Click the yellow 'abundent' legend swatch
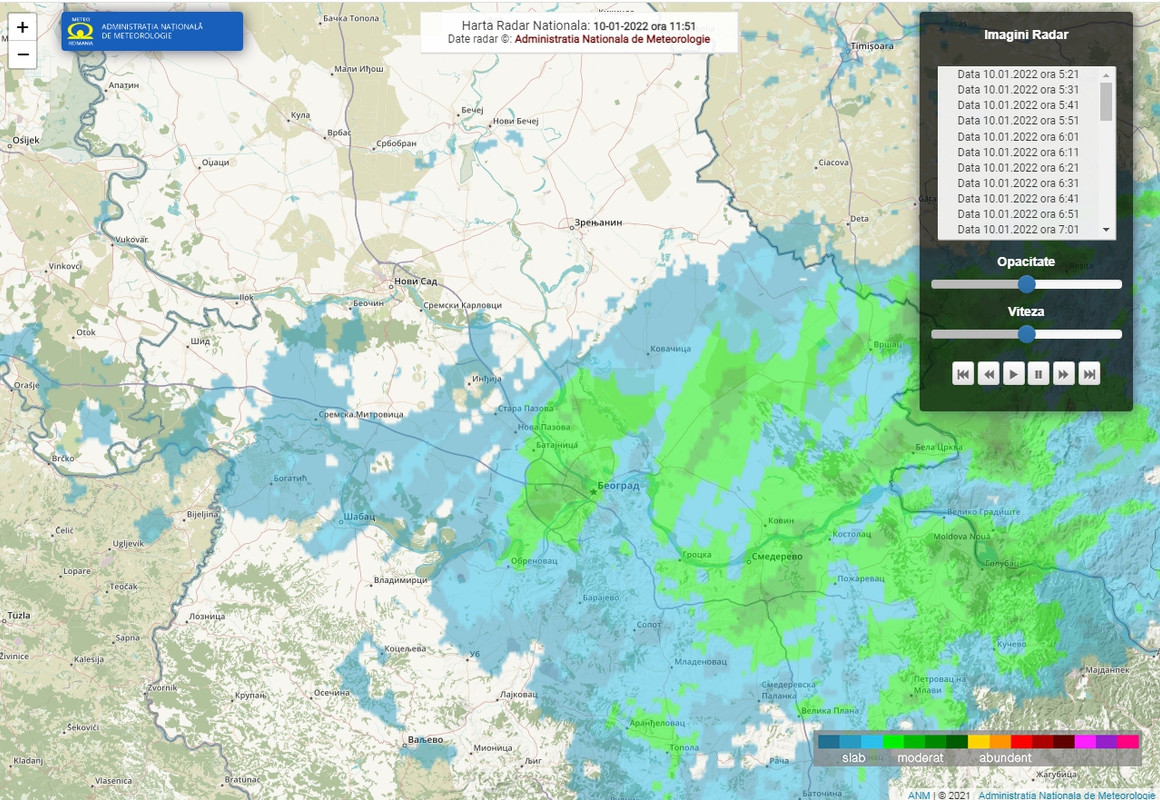This screenshot has width=1160, height=800. pyautogui.click(x=979, y=741)
